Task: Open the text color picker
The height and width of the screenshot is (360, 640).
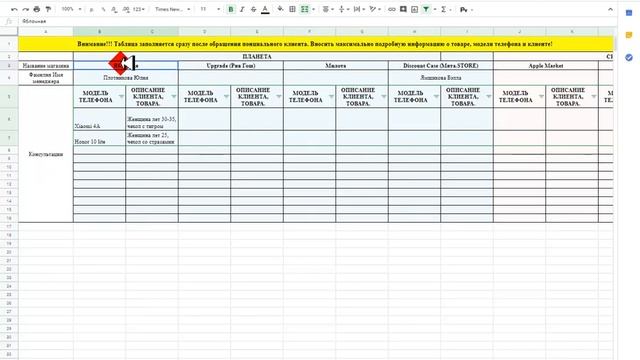Action: coord(265,9)
